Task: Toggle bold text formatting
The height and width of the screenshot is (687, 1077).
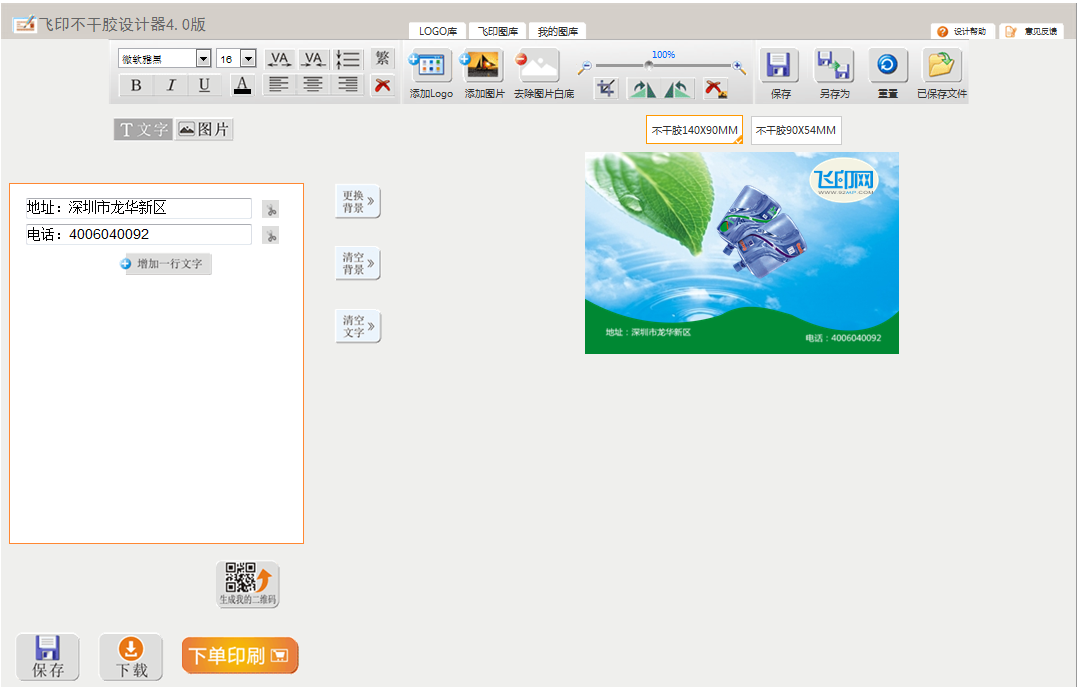Action: (136, 85)
